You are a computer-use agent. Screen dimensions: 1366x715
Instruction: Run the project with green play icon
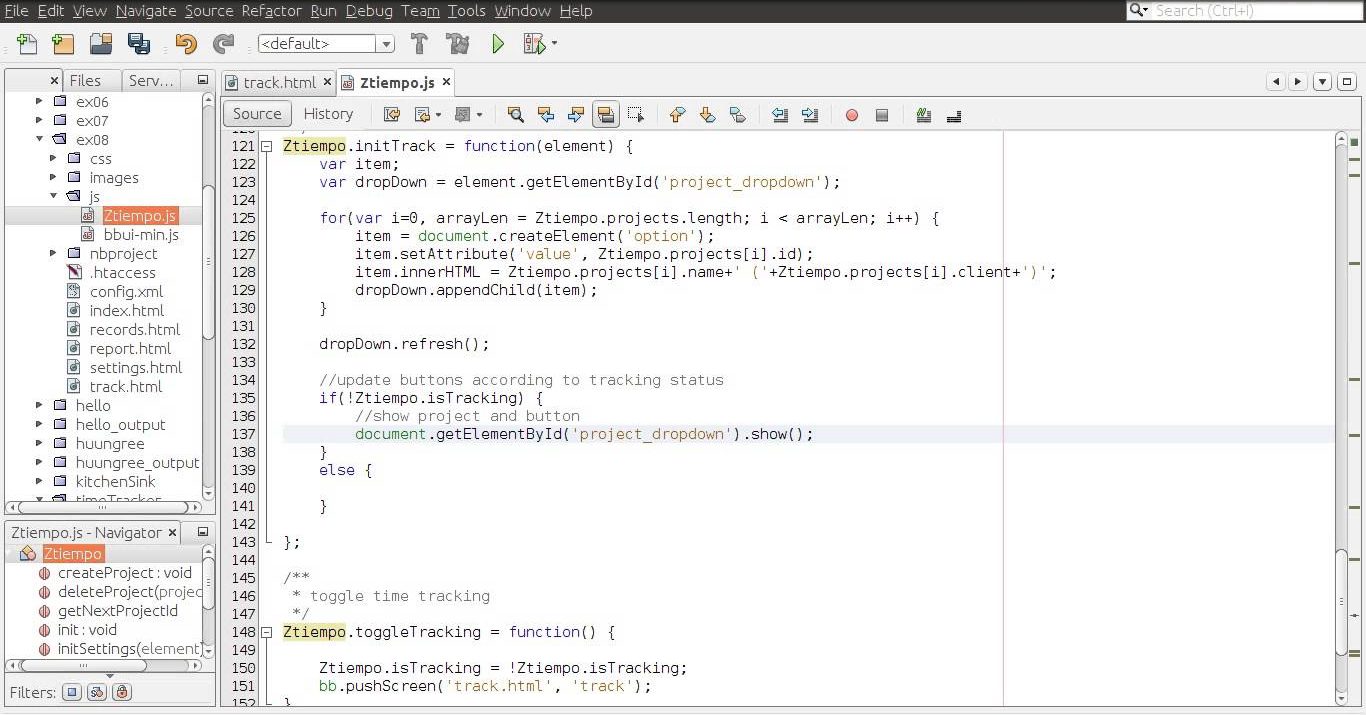pos(498,44)
